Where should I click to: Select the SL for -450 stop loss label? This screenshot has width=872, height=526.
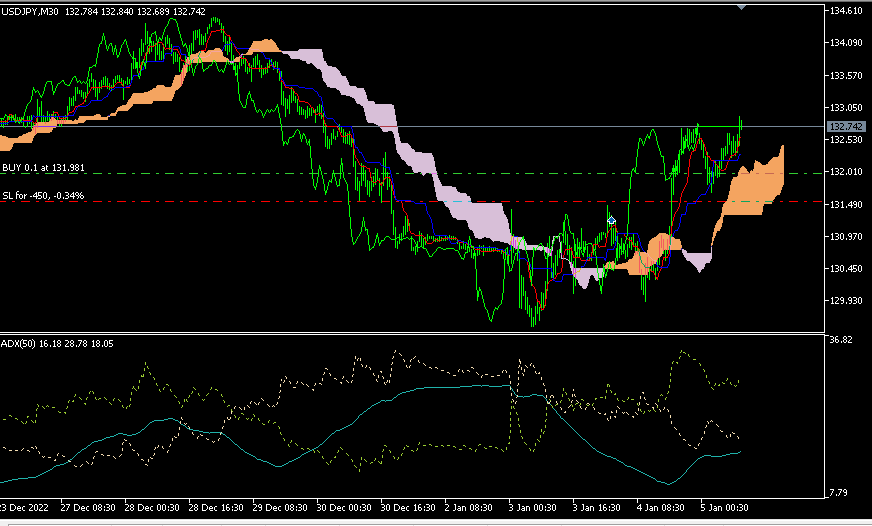[43, 196]
